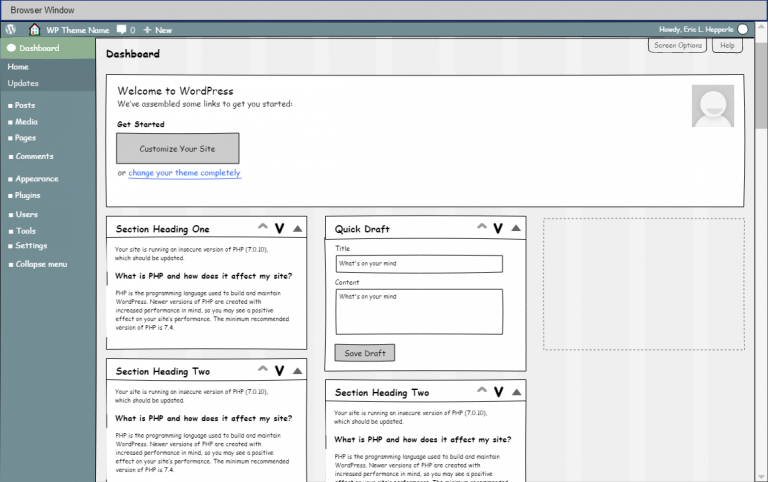Click the Welcome to WordPress heading
The image size is (768, 482).
coord(175,91)
